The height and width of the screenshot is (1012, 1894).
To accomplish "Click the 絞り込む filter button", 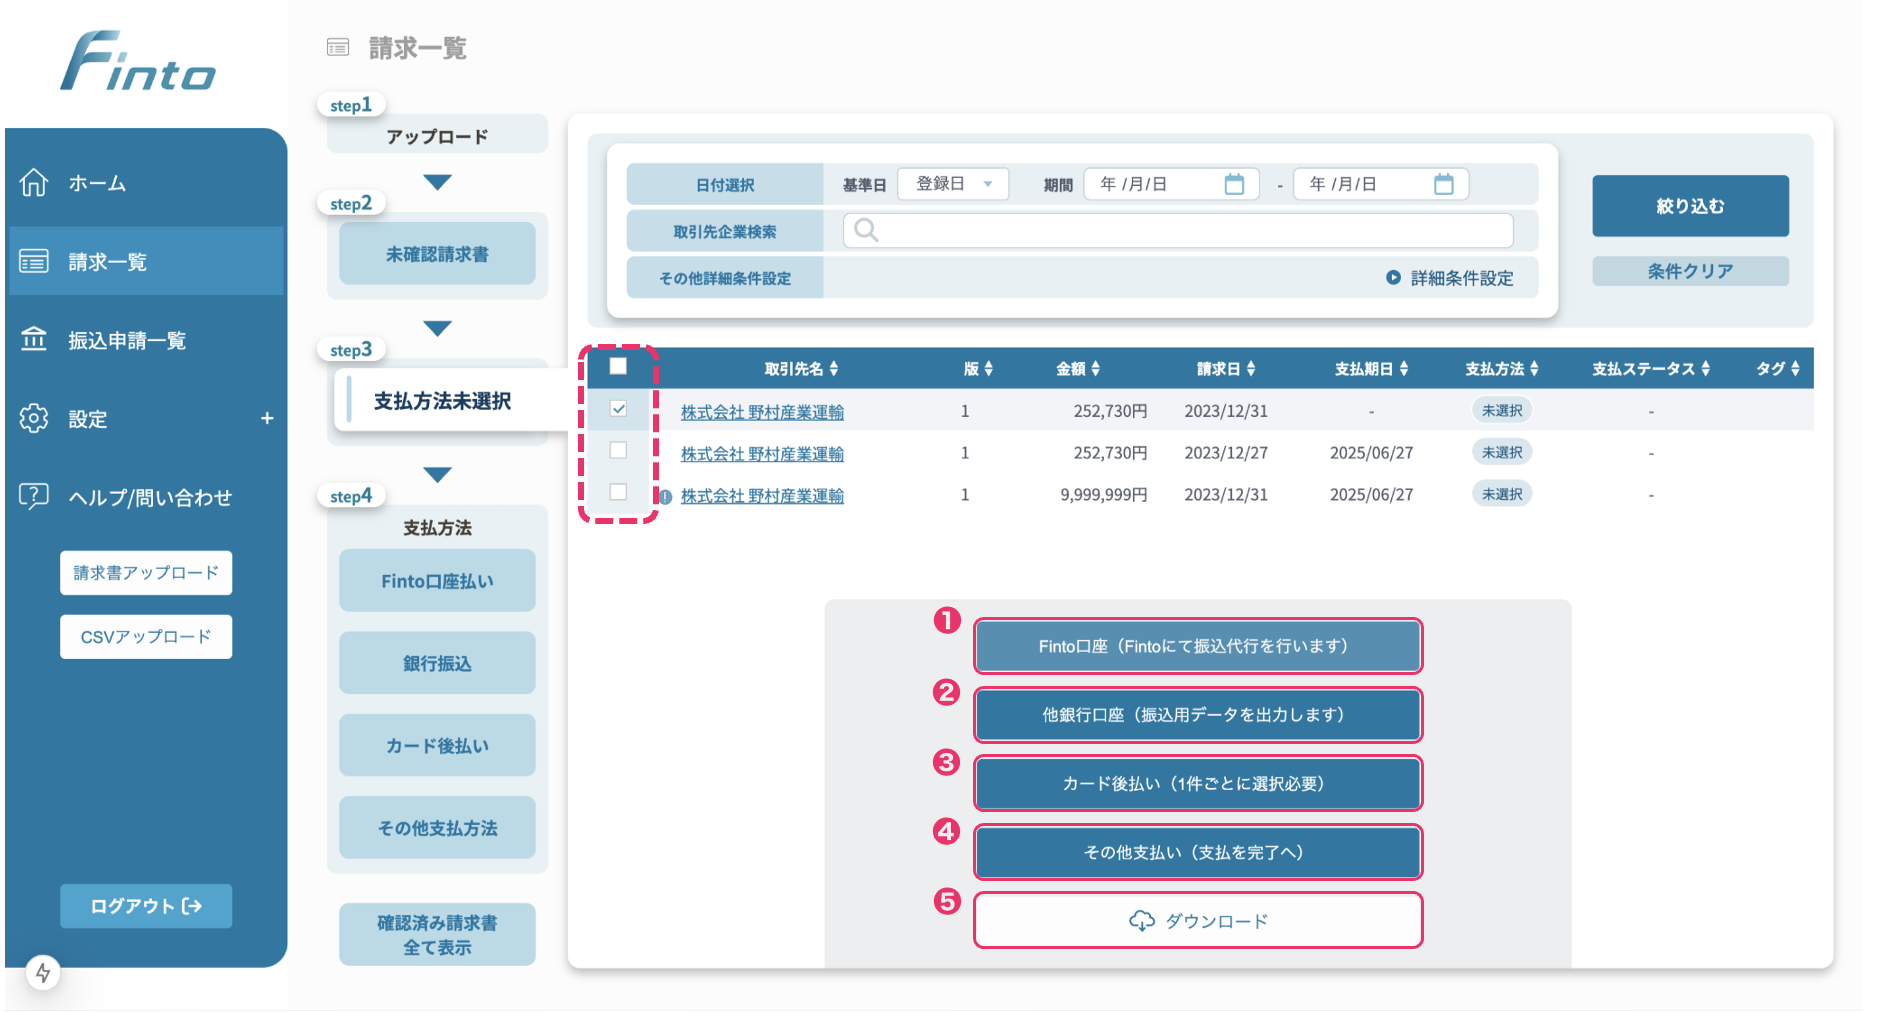I will [1689, 206].
